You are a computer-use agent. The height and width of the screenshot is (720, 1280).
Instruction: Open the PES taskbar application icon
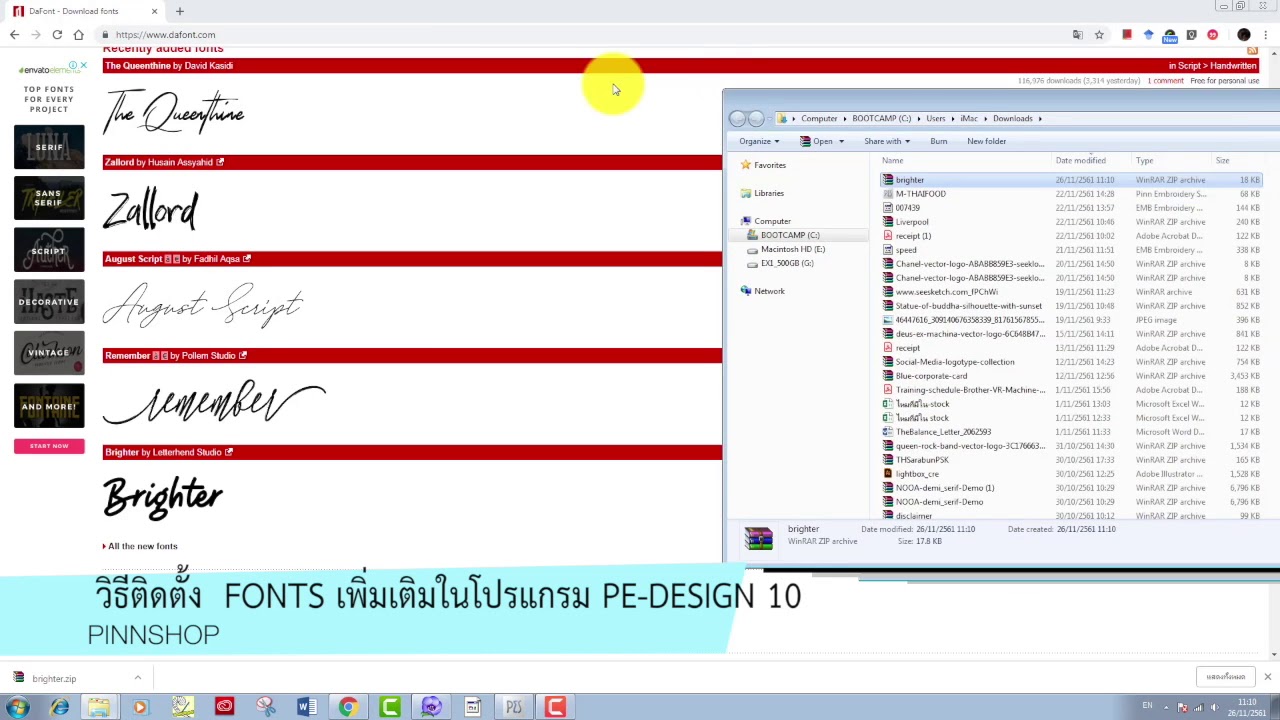tap(513, 707)
